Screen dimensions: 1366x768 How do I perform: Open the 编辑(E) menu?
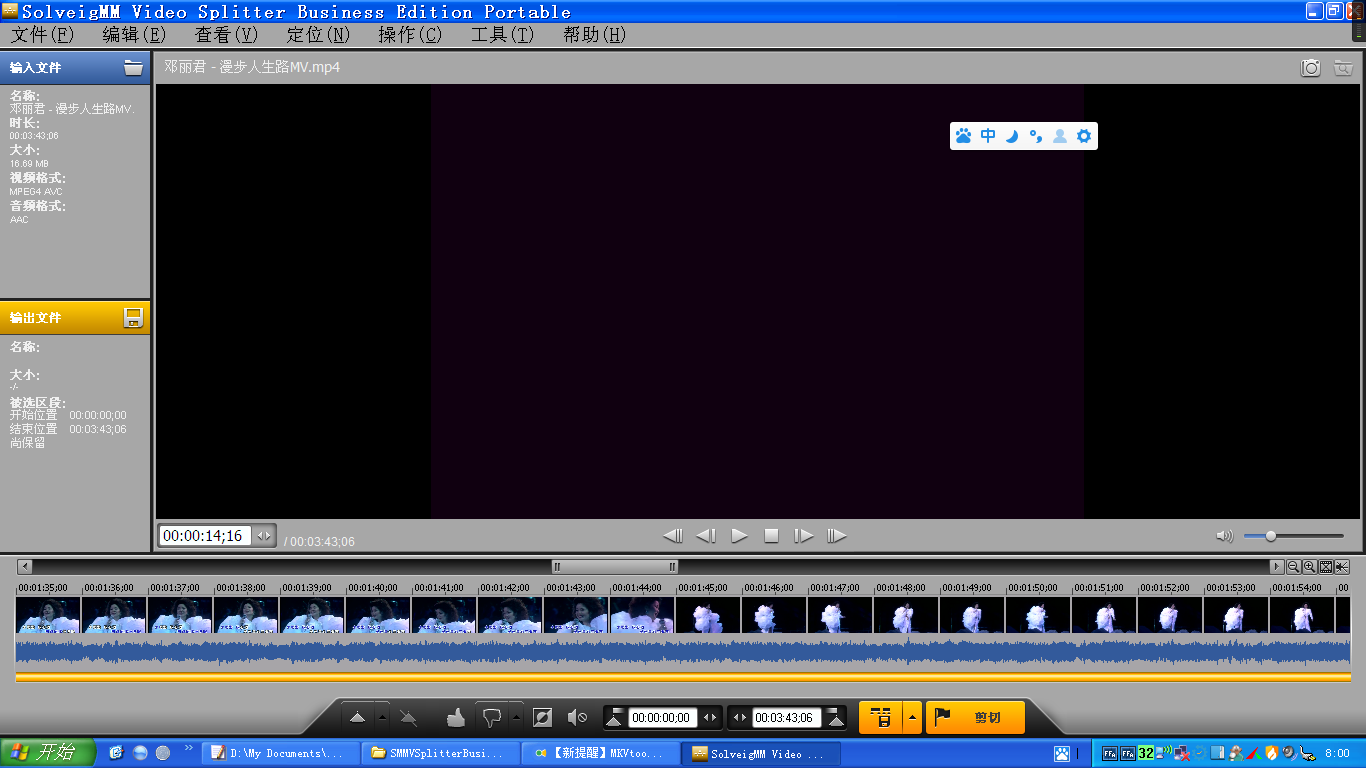pos(134,34)
